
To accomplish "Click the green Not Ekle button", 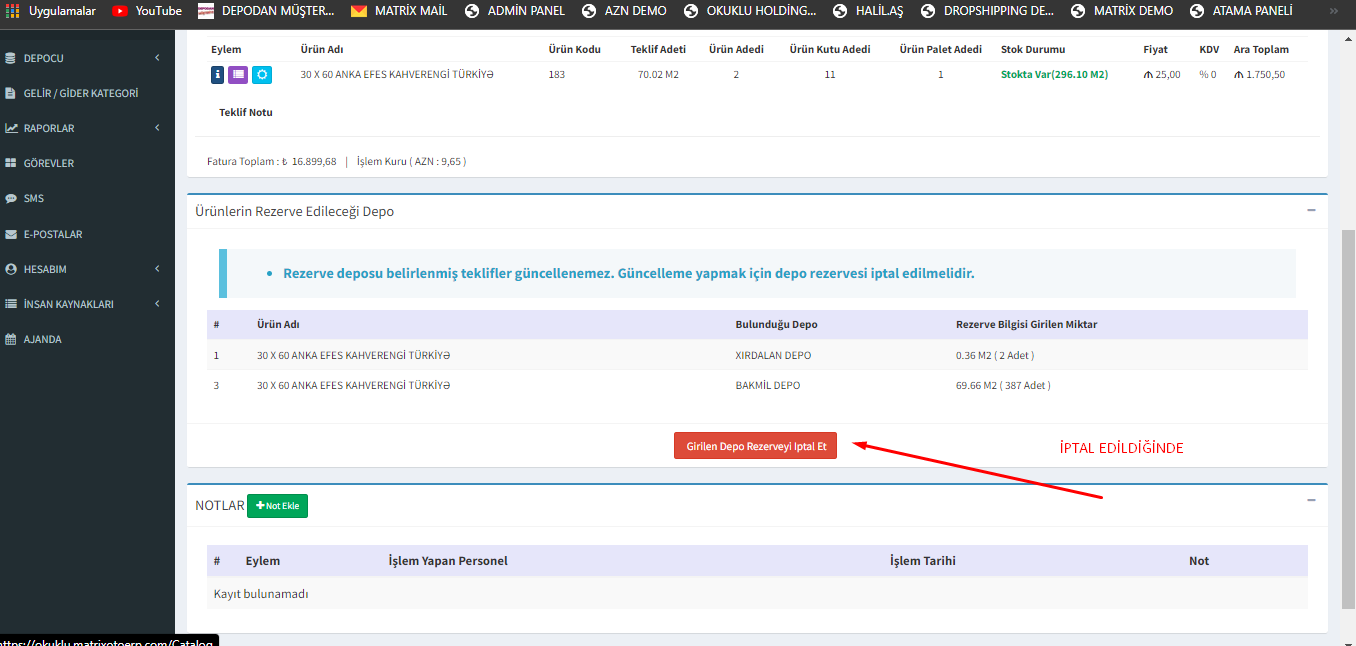I will coord(278,506).
